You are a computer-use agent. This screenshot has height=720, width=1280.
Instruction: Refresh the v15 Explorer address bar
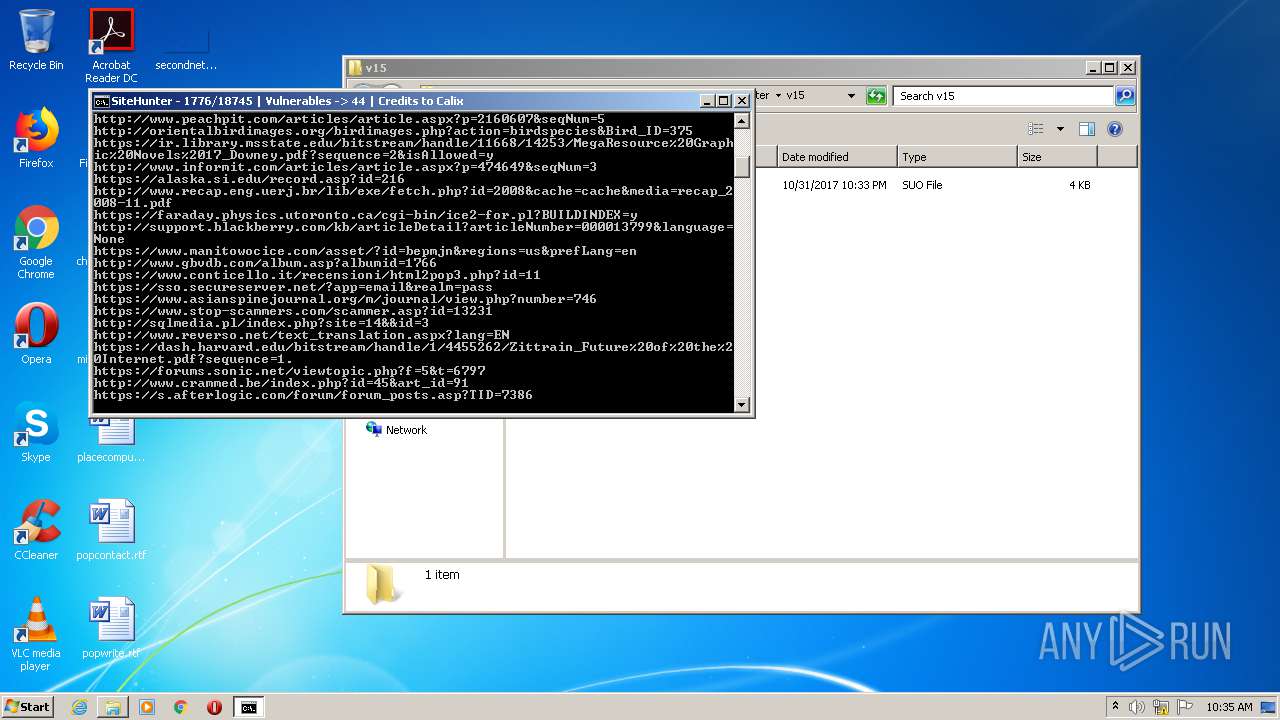click(876, 96)
